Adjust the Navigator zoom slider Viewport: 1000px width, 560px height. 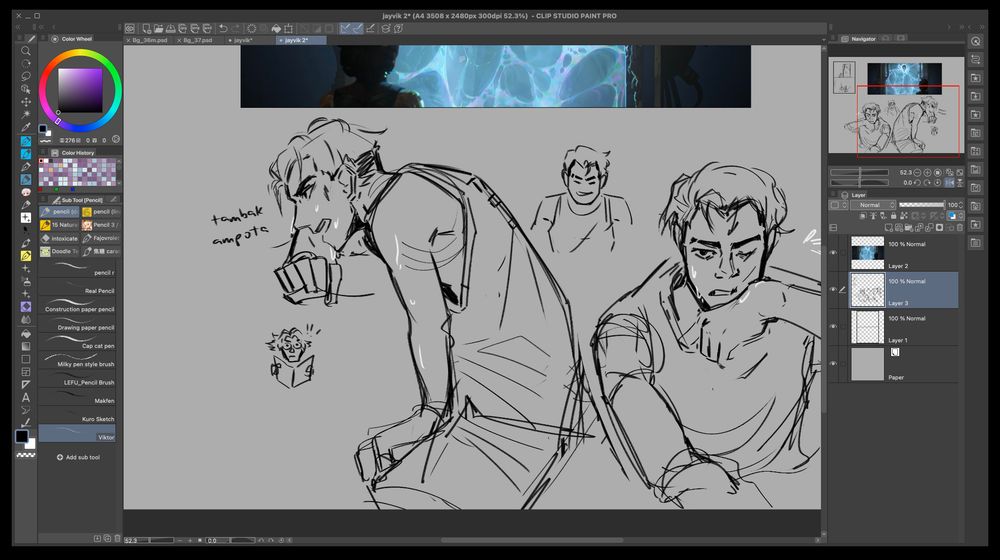(x=859, y=172)
